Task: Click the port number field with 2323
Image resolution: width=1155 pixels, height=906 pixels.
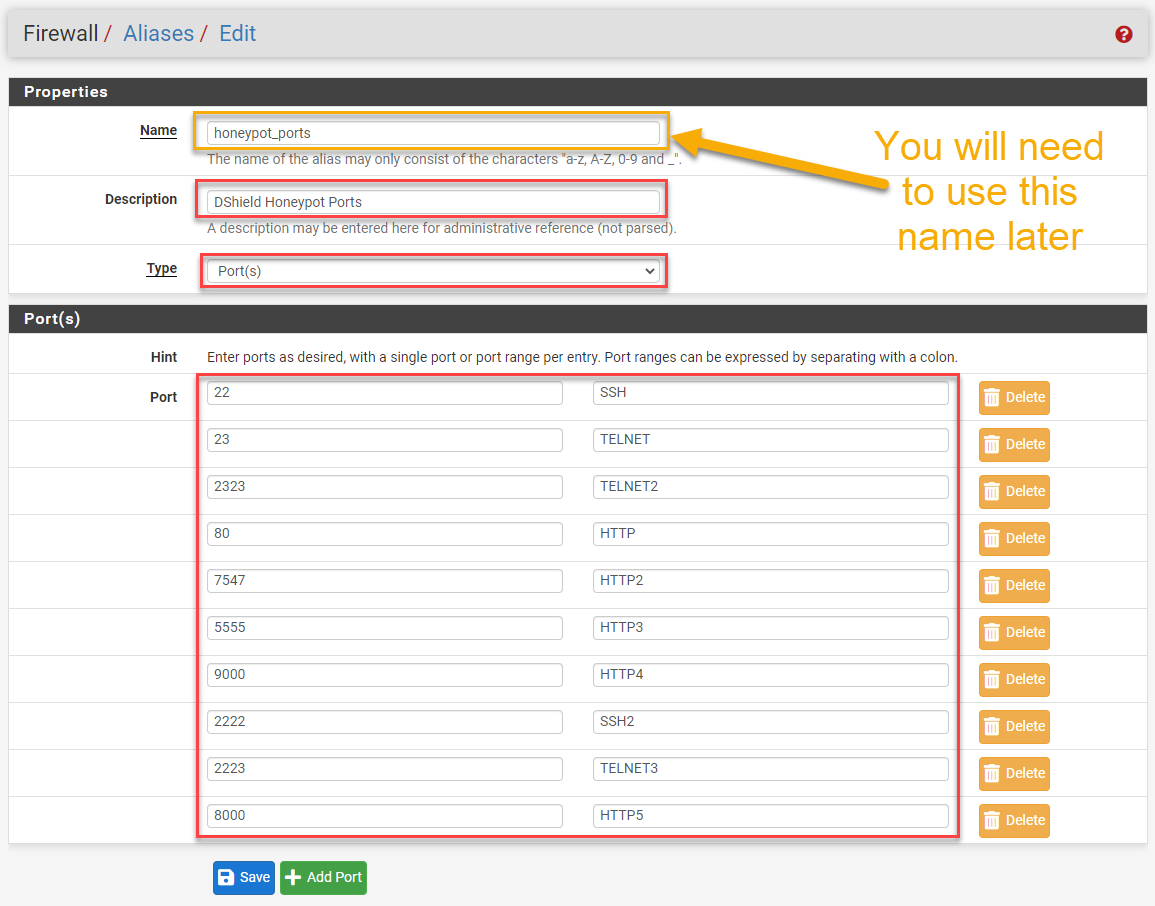Action: [x=385, y=487]
